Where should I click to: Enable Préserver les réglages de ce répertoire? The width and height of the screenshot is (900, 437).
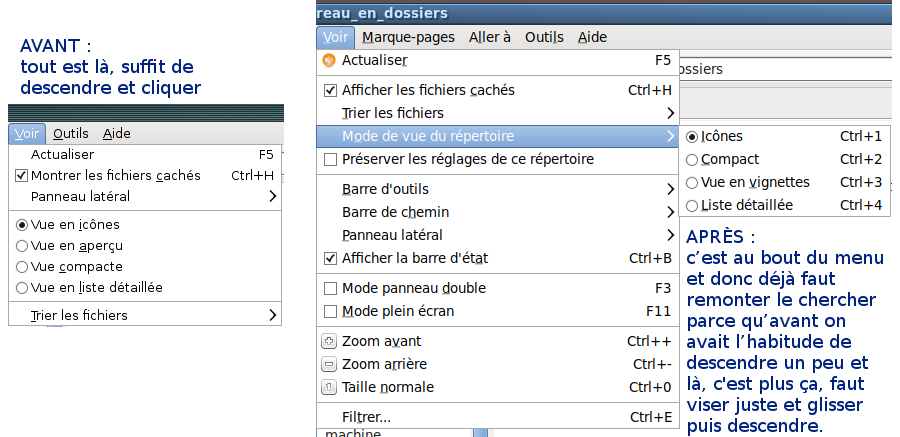point(330,159)
